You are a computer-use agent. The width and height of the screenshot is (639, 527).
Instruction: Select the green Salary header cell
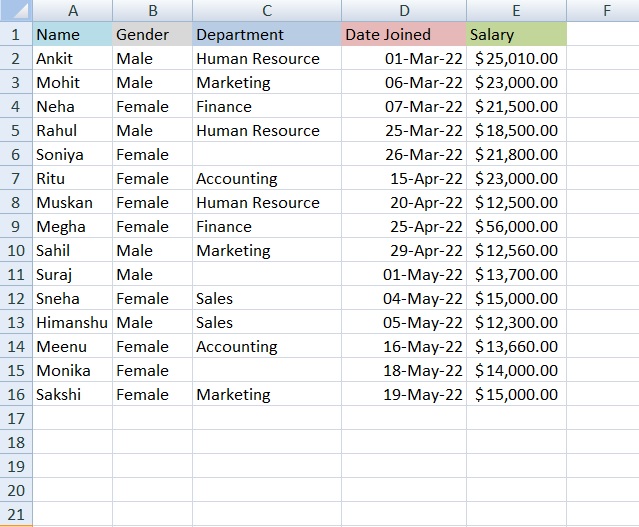[x=516, y=35]
